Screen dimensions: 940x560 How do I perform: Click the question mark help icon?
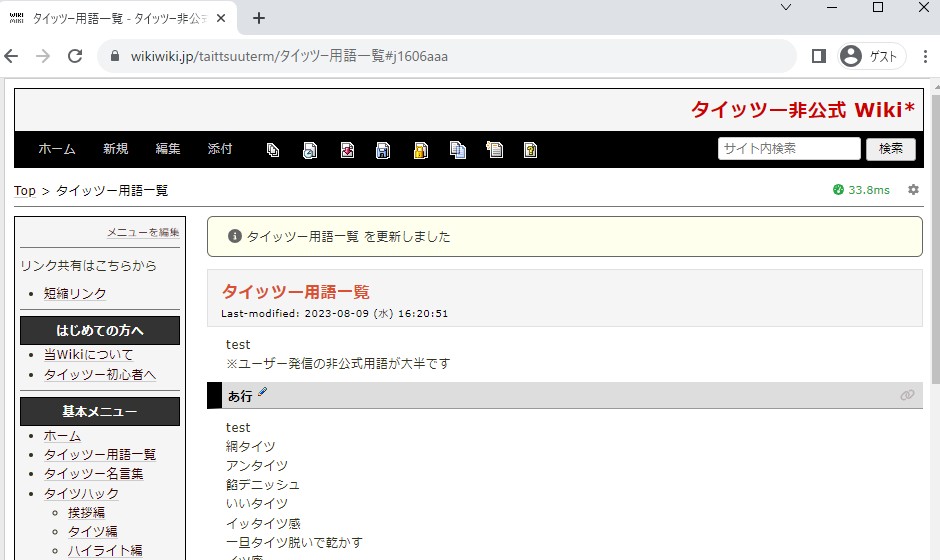[x=531, y=150]
